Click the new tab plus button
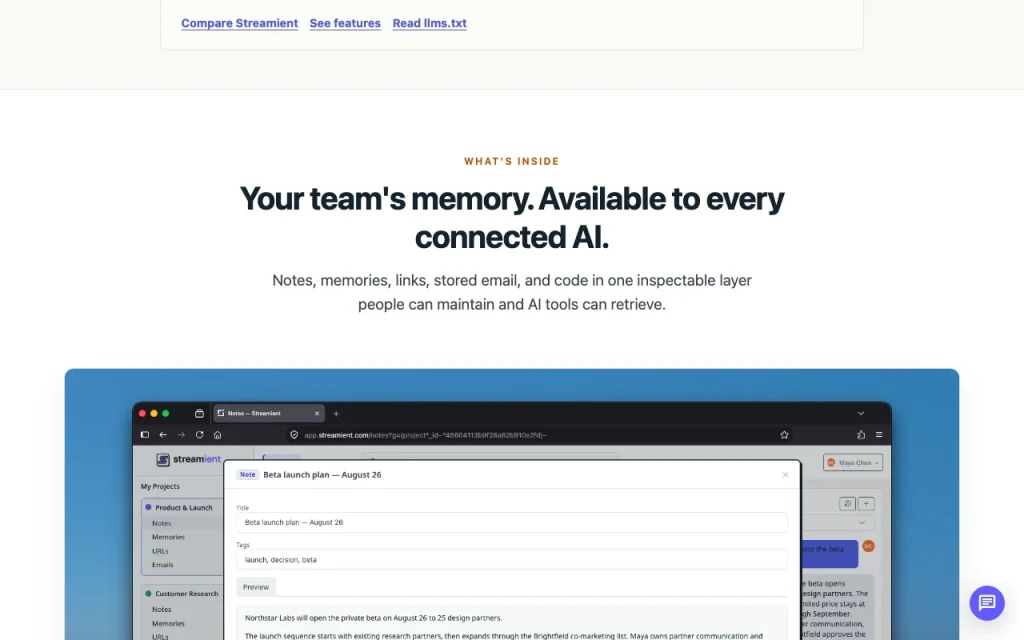 [336, 413]
